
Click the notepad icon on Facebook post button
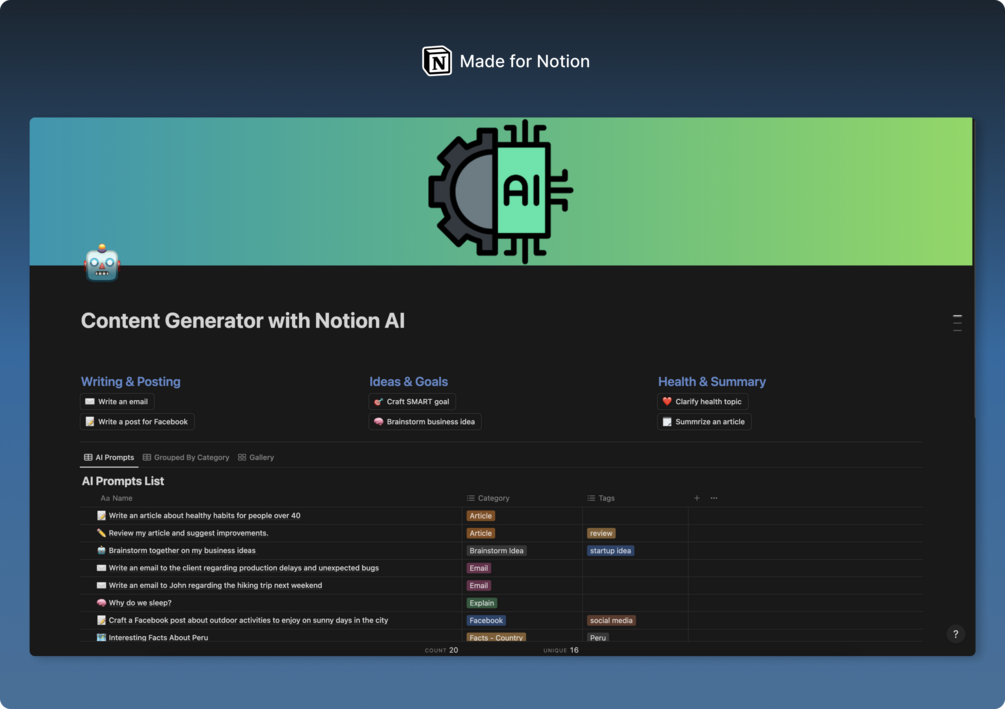(90, 422)
